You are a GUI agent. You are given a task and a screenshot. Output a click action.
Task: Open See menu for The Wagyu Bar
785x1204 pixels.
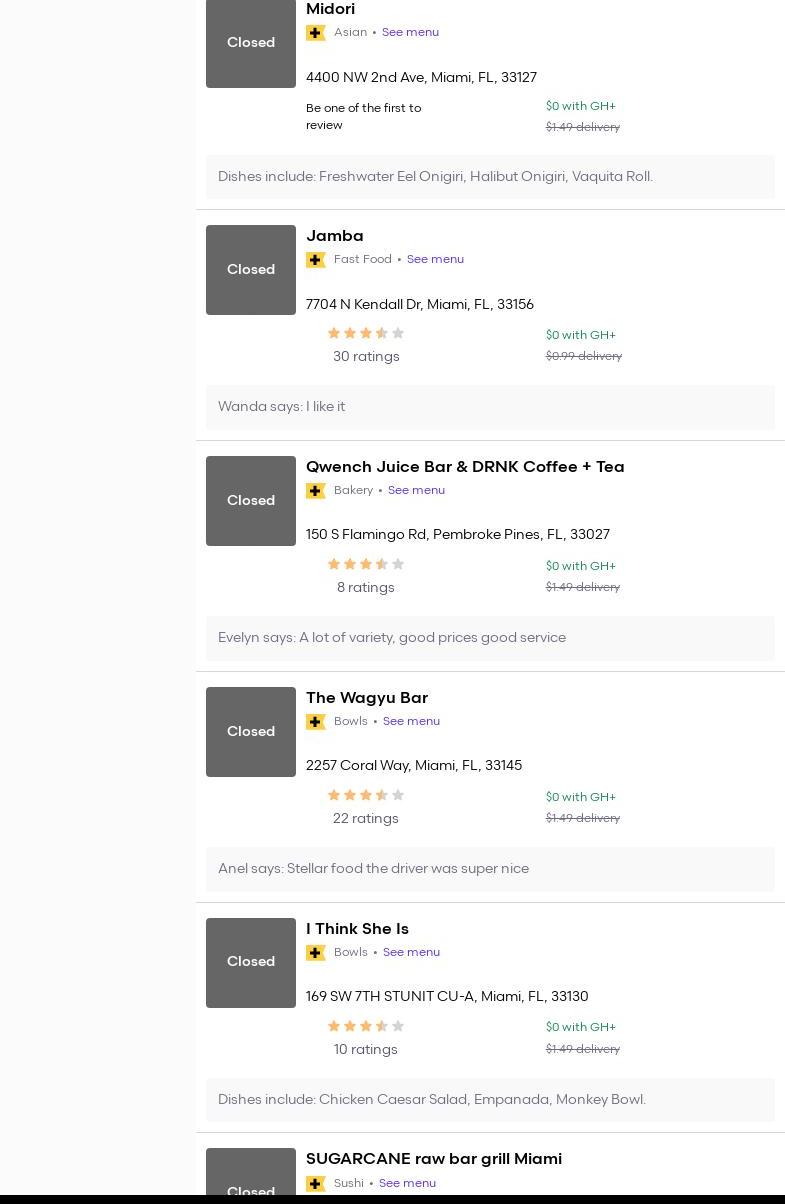[x=411, y=721]
